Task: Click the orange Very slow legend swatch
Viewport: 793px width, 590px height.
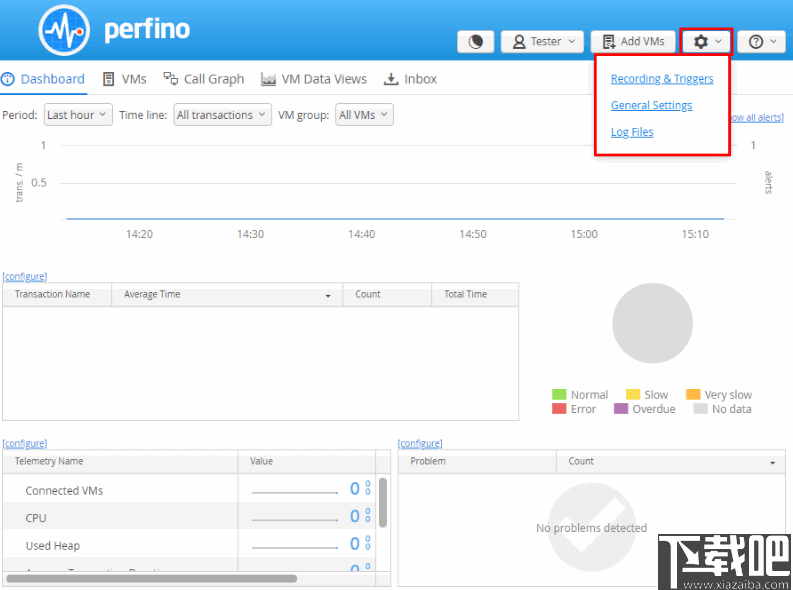Action: pyautogui.click(x=693, y=394)
